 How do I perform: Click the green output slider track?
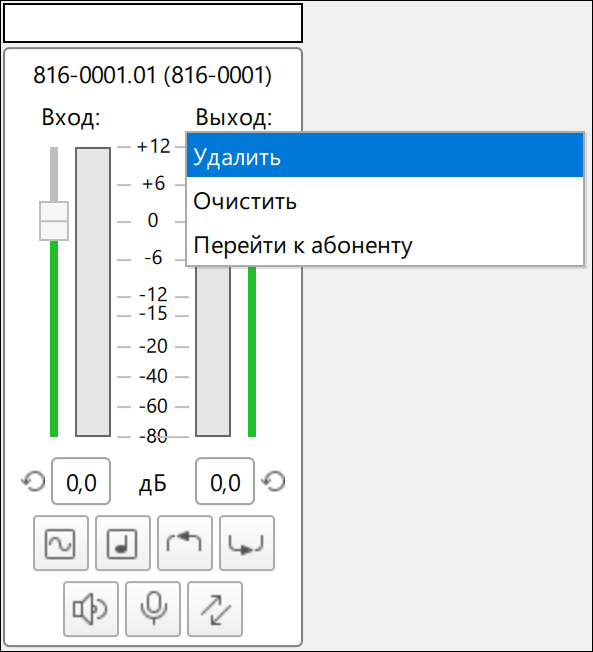[252, 351]
